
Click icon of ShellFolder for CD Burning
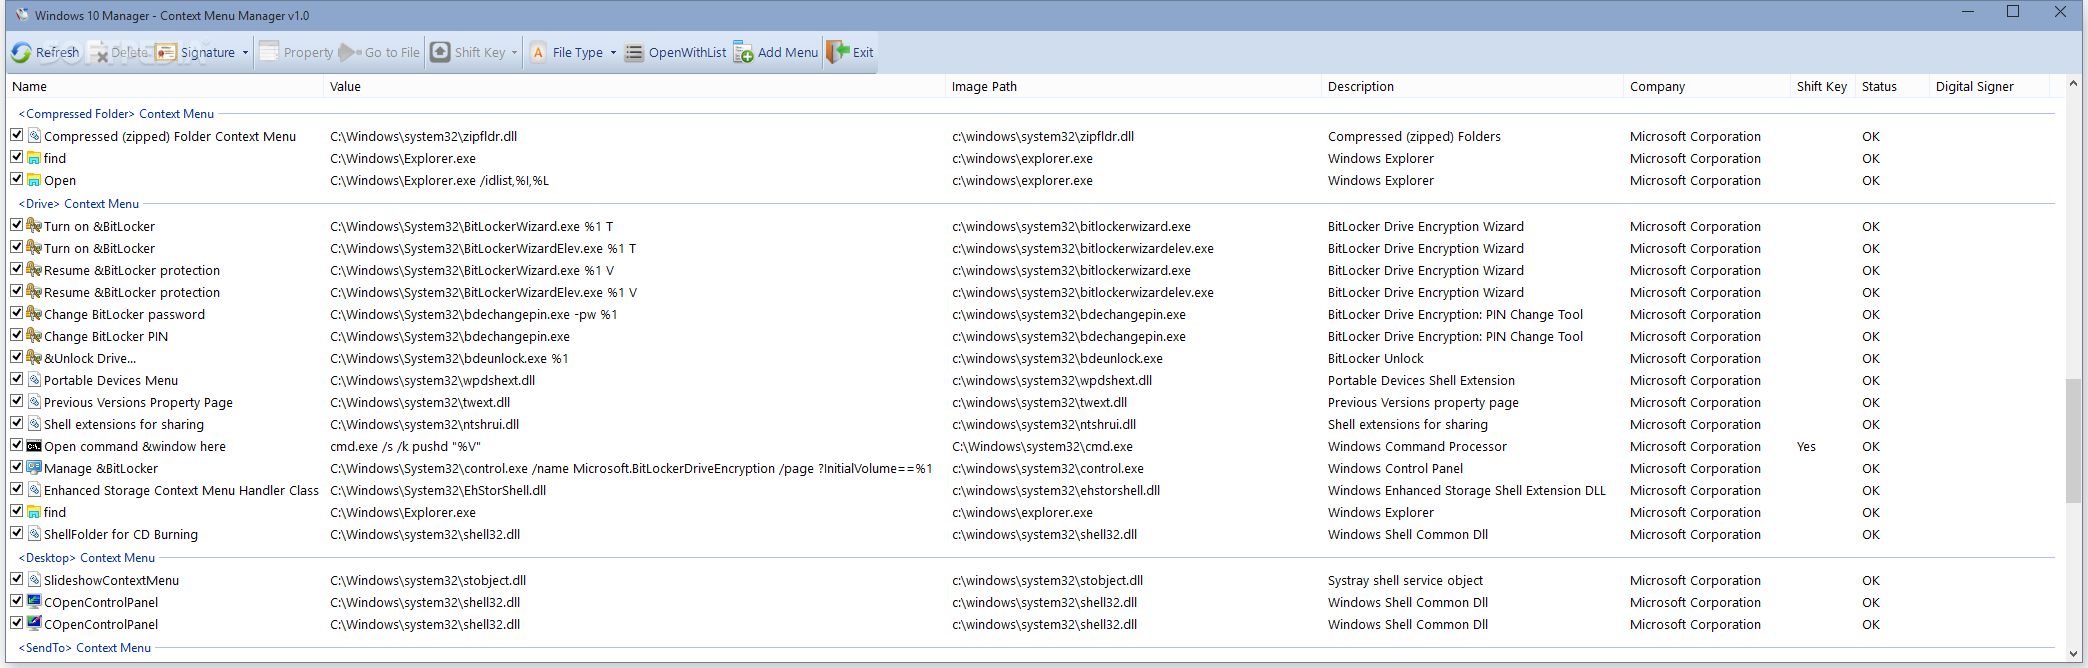point(34,534)
